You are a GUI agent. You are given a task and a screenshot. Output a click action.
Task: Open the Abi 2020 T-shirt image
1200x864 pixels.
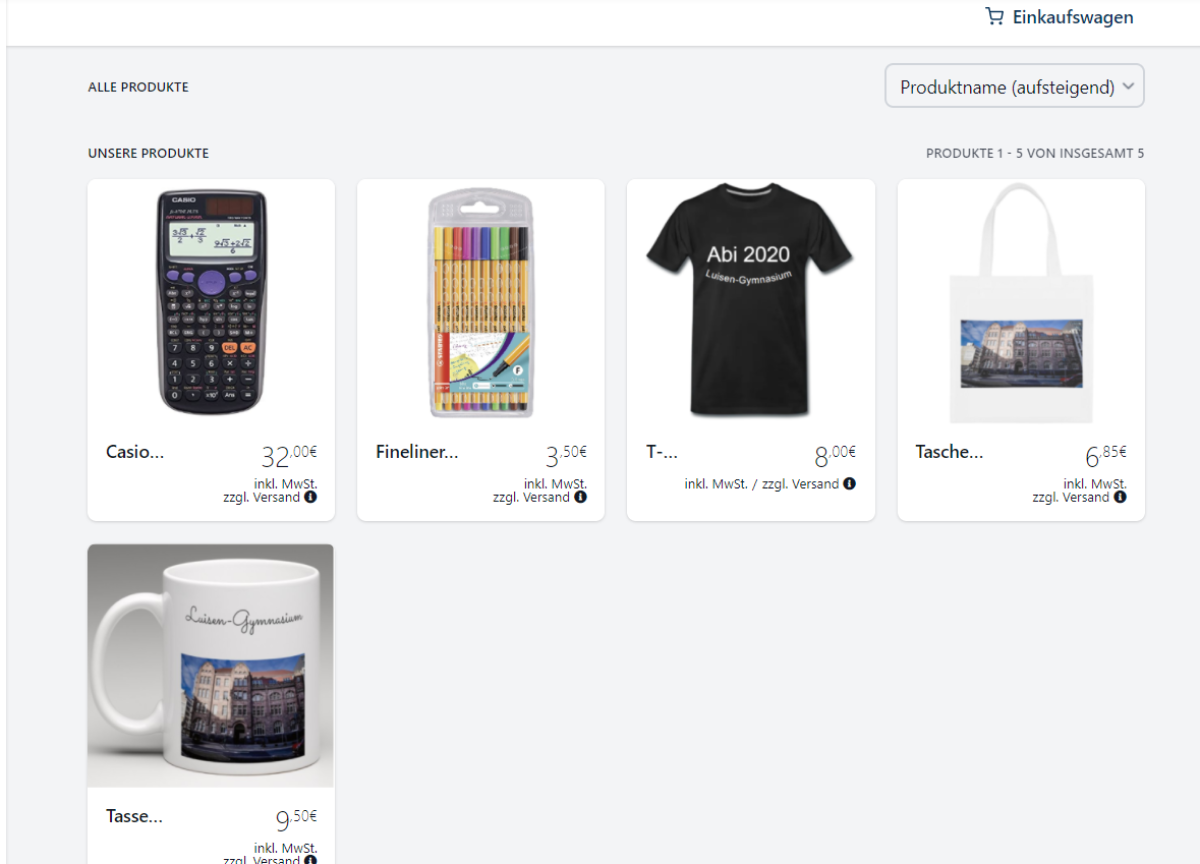[749, 300]
